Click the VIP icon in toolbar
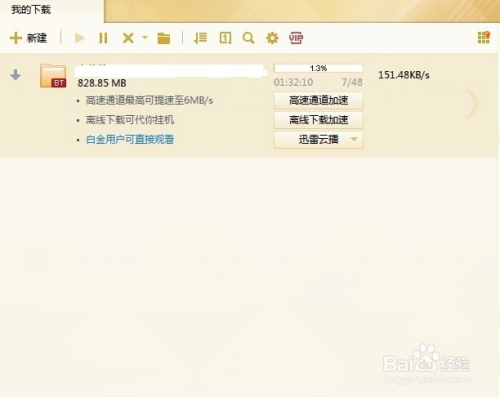Viewport: 500px width, 397px height. coord(296,38)
